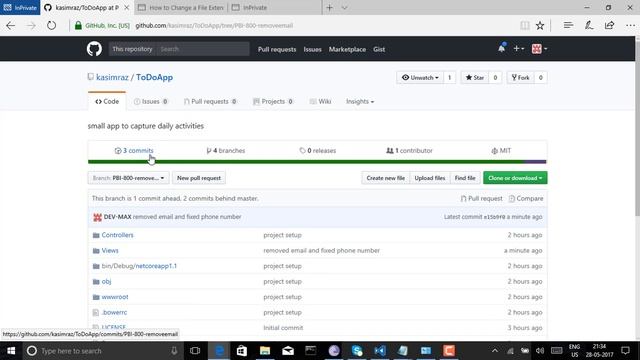The image size is (640, 360).
Task: Click Pull request link beside Compare
Action: (x=482, y=198)
